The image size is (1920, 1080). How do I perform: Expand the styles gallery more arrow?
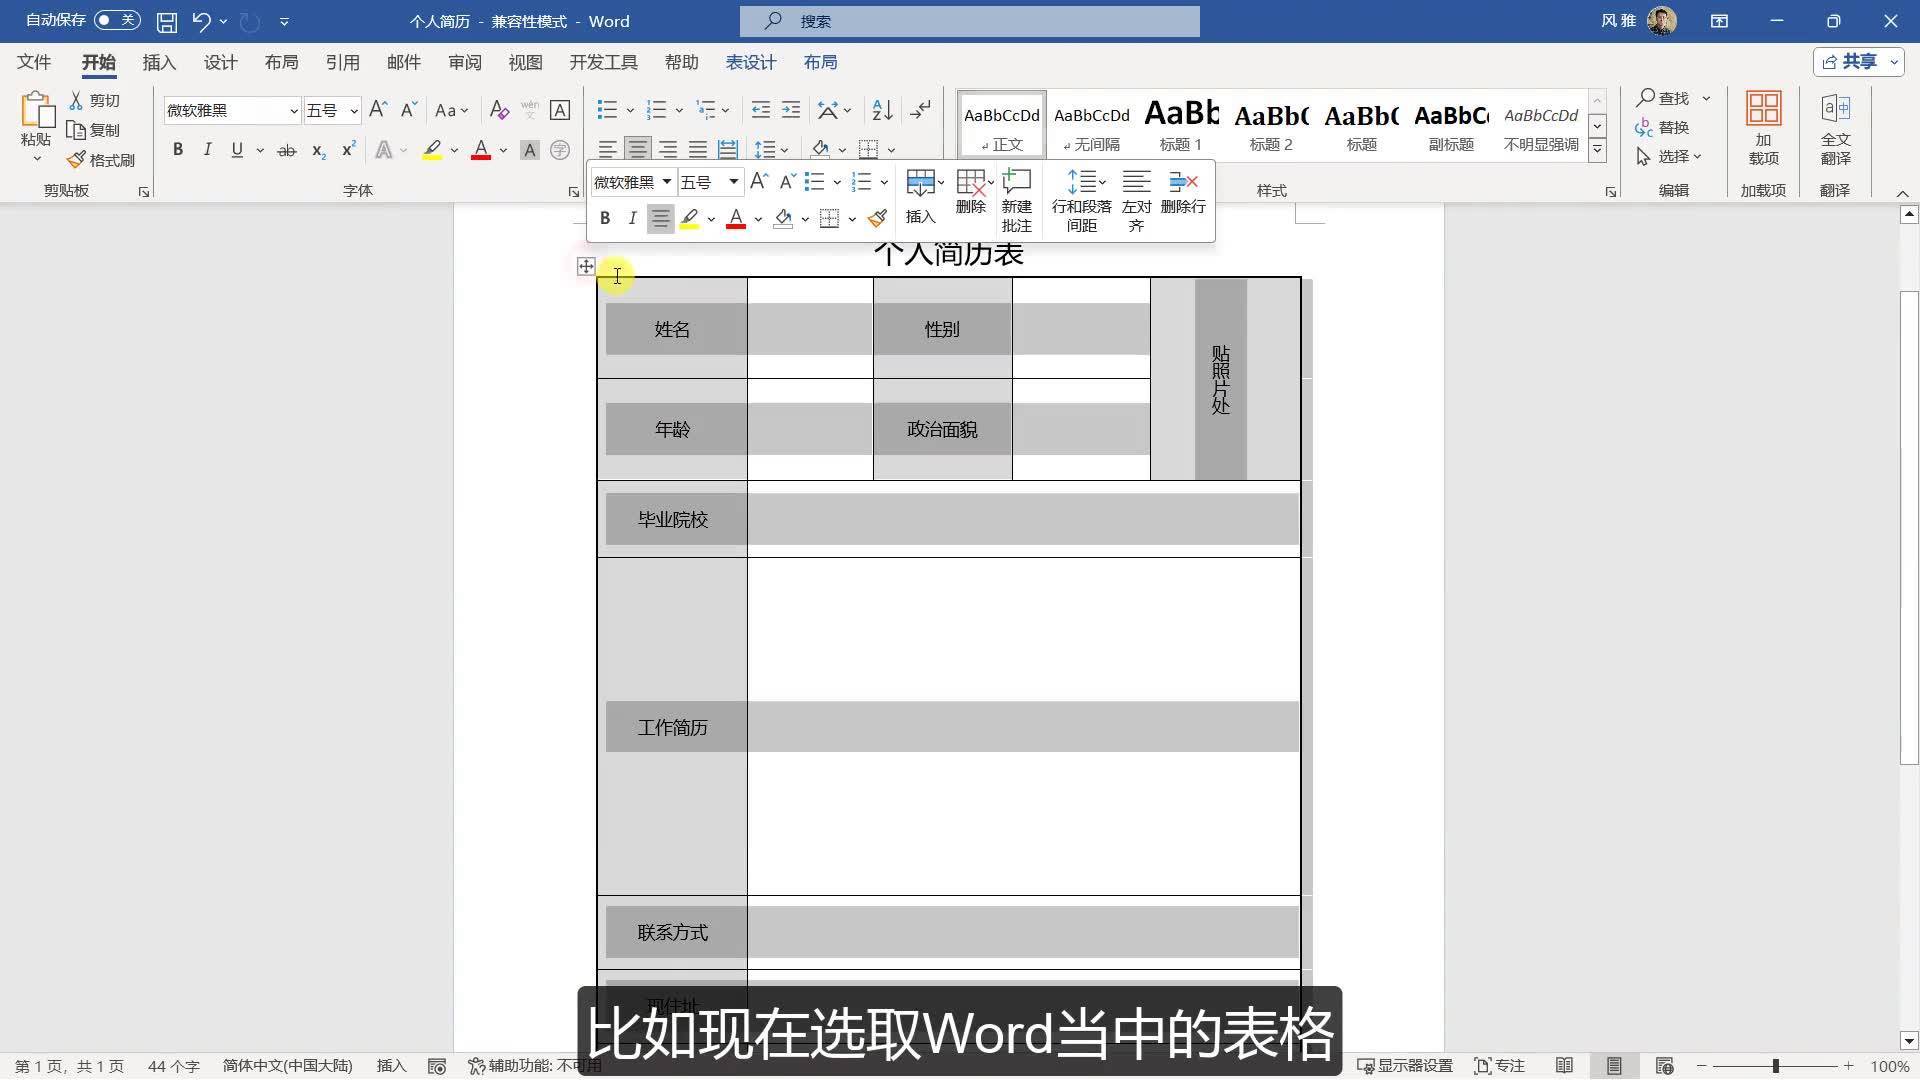point(1597,150)
